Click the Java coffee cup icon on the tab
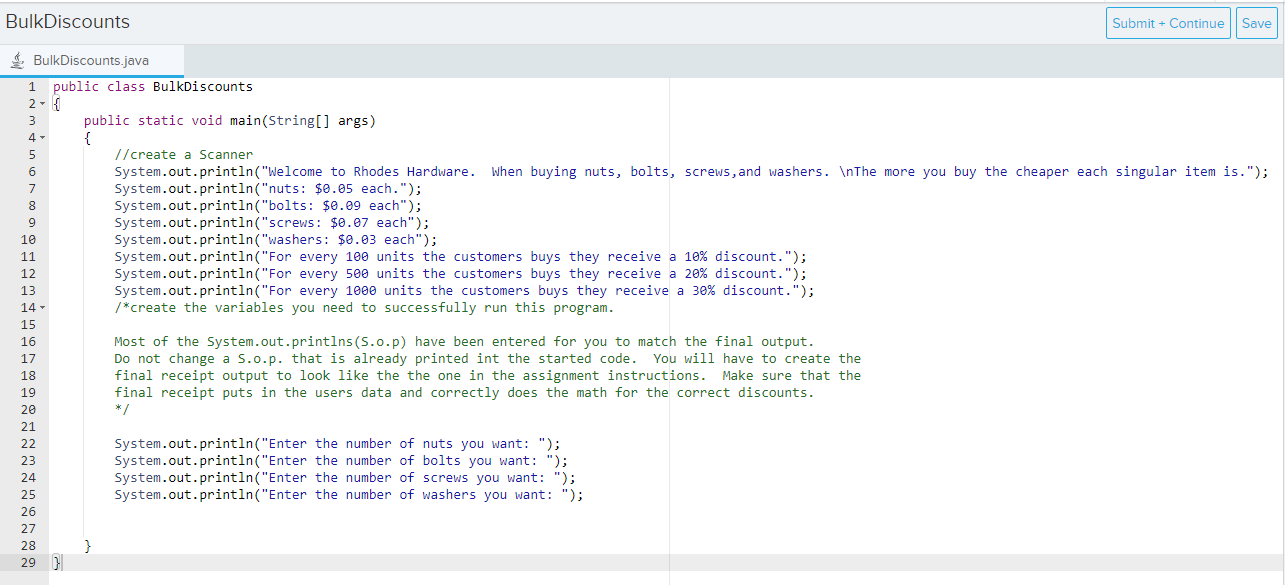1285x585 pixels. point(17,59)
